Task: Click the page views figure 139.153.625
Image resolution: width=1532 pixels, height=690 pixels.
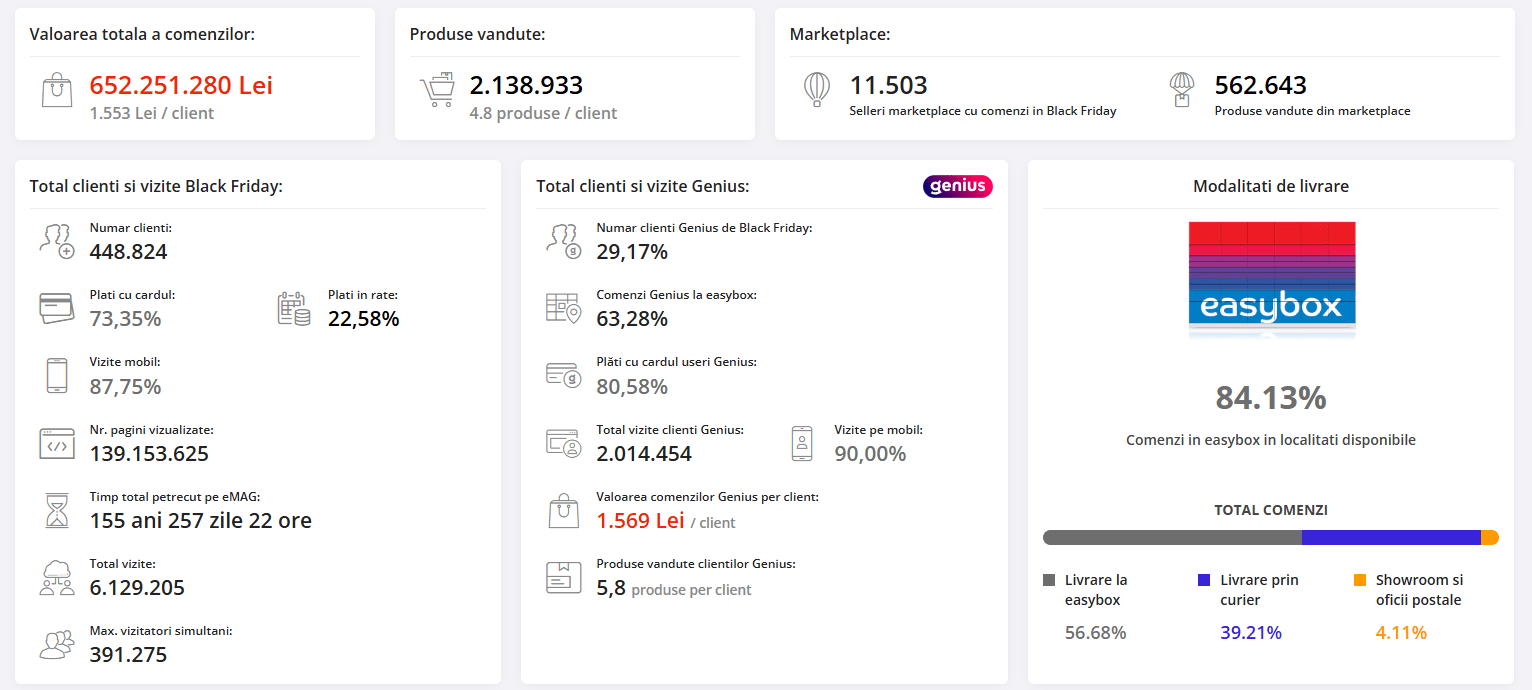Action: tap(150, 454)
